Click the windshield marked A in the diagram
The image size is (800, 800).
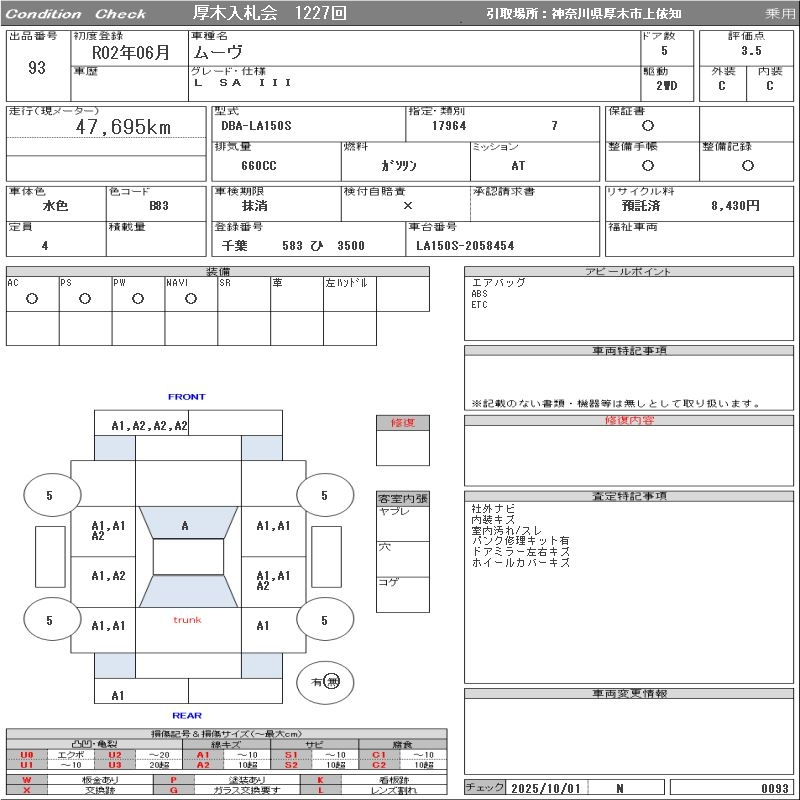click(186, 524)
